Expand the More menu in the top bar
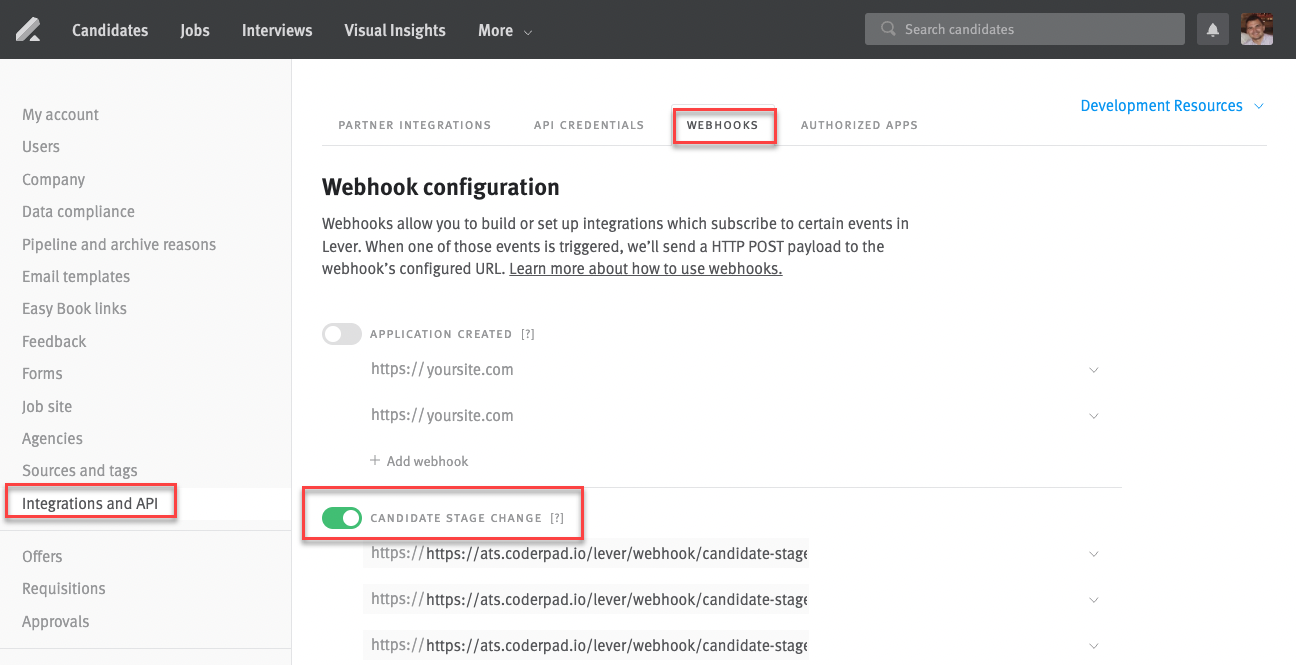This screenshot has height=665, width=1296. (504, 31)
